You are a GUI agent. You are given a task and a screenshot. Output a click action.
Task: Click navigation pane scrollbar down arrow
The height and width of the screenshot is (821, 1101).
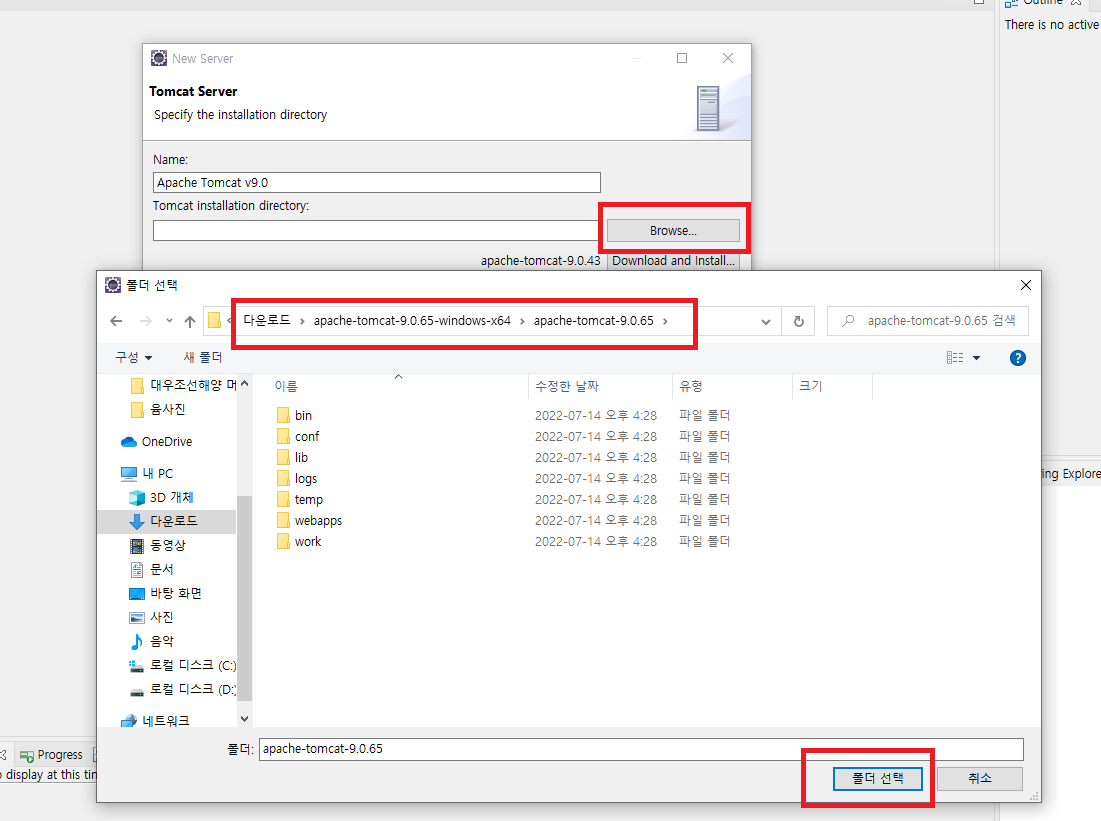click(244, 718)
